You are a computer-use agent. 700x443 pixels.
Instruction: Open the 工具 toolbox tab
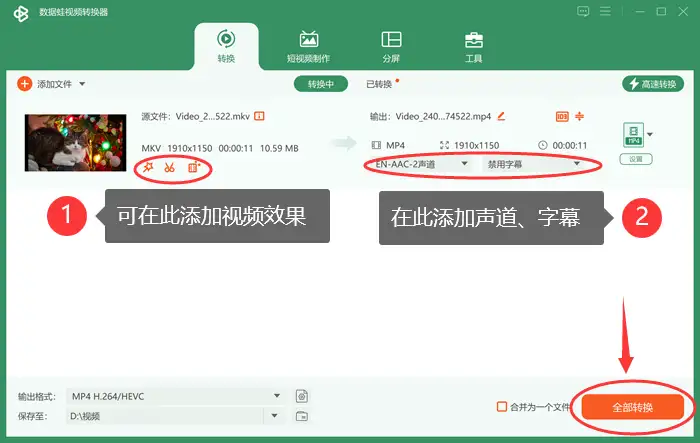coord(473,46)
